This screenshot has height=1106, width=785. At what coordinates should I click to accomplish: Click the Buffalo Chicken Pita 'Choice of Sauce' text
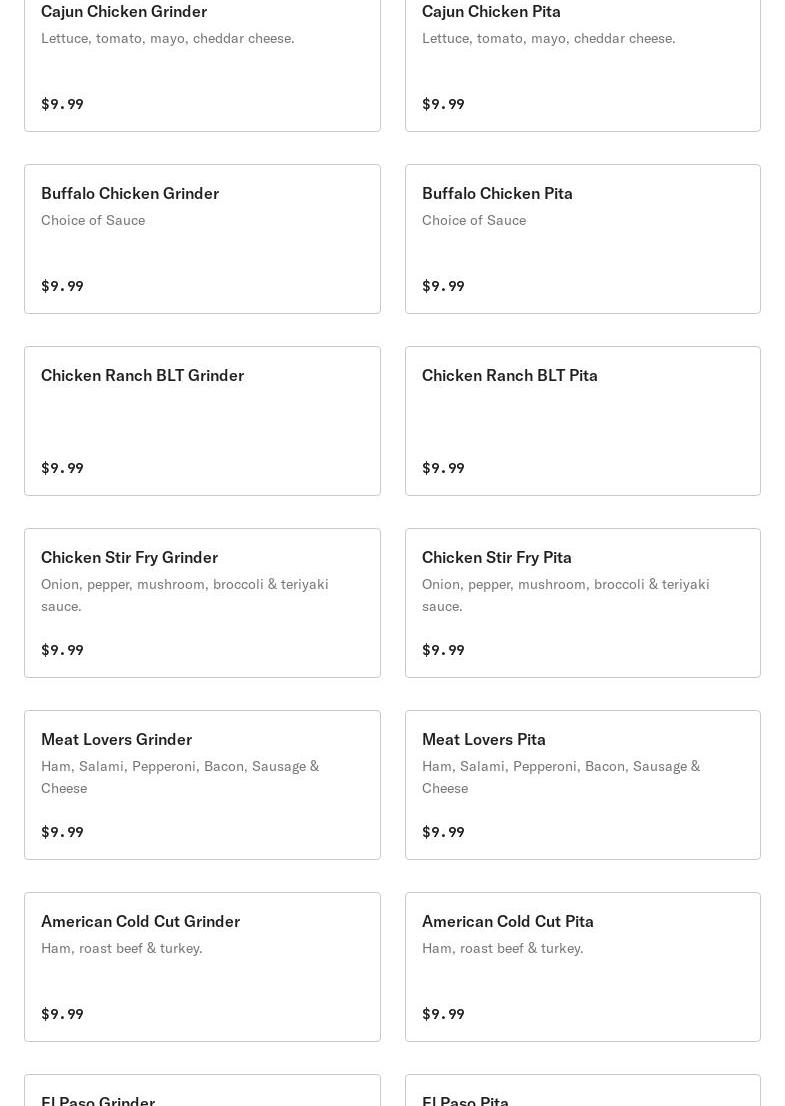pyautogui.click(x=473, y=220)
